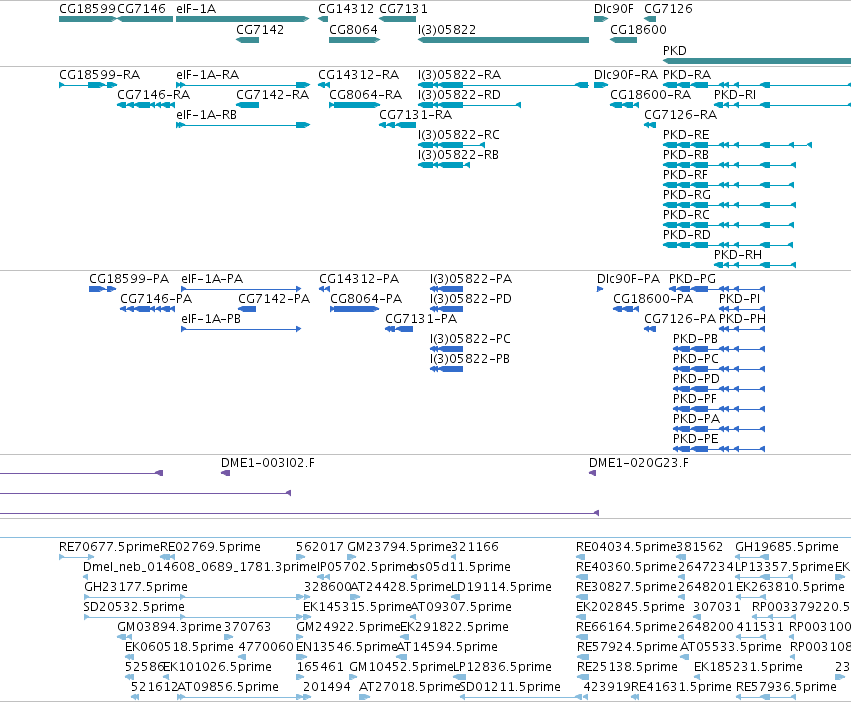Viewport: 851px width, 702px height.
Task: Click the PKD gene label
Action: point(675,50)
